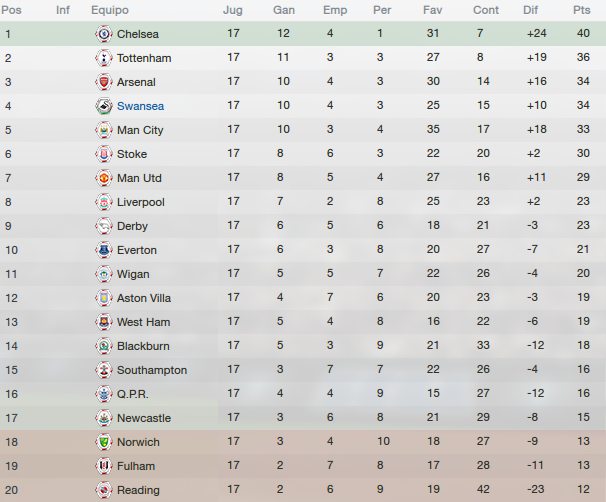This screenshot has height=502, width=606.
Task: Open Man City via its badge
Action: tap(104, 130)
